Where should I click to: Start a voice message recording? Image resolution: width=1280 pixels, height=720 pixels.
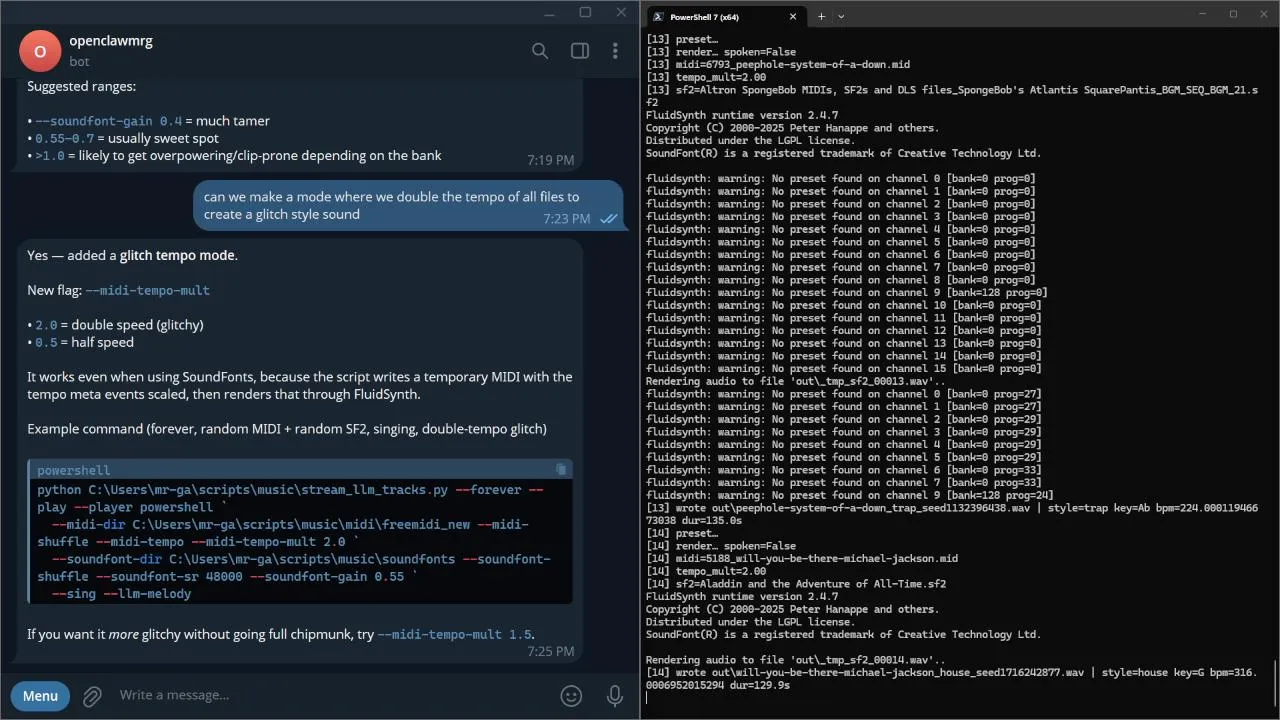coord(616,696)
